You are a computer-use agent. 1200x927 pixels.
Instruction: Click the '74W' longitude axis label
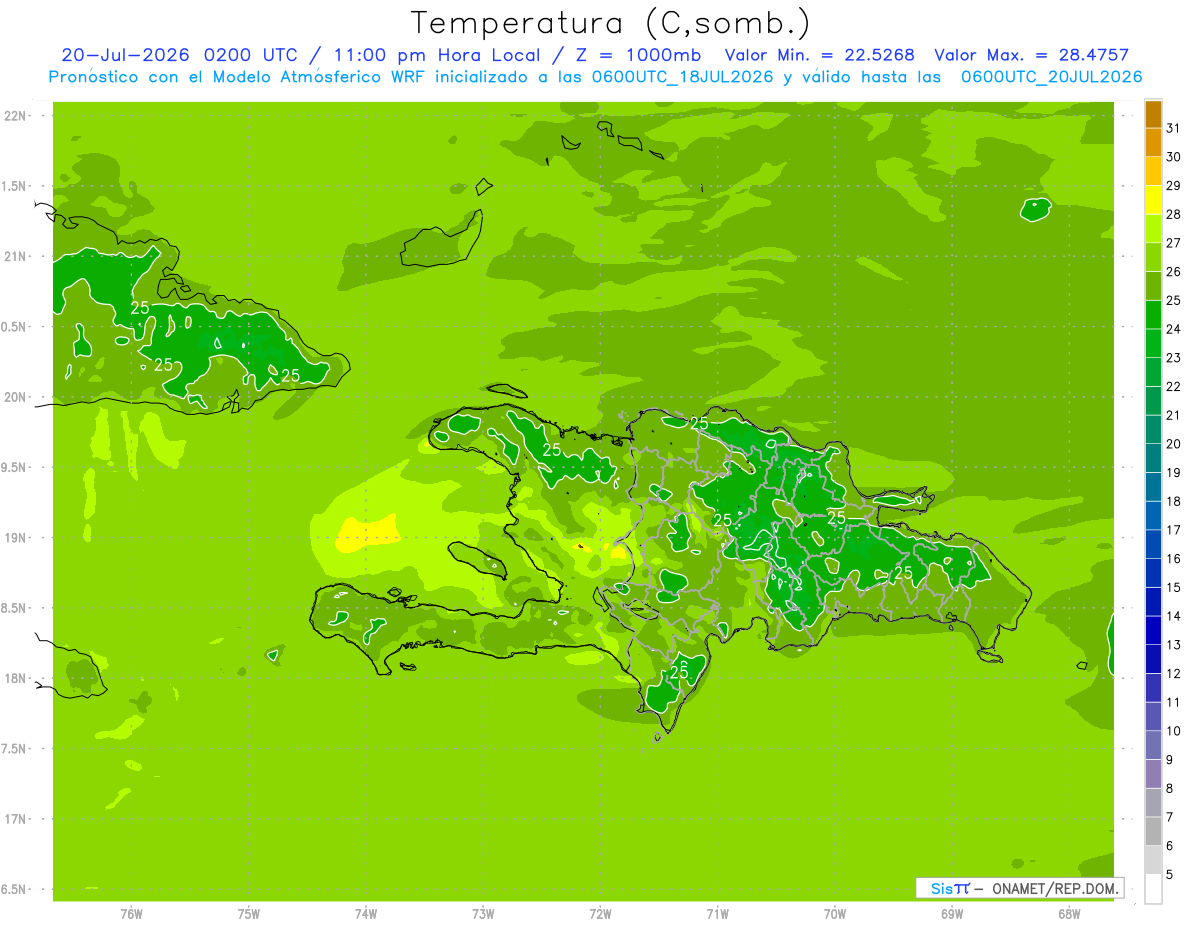[x=366, y=914]
